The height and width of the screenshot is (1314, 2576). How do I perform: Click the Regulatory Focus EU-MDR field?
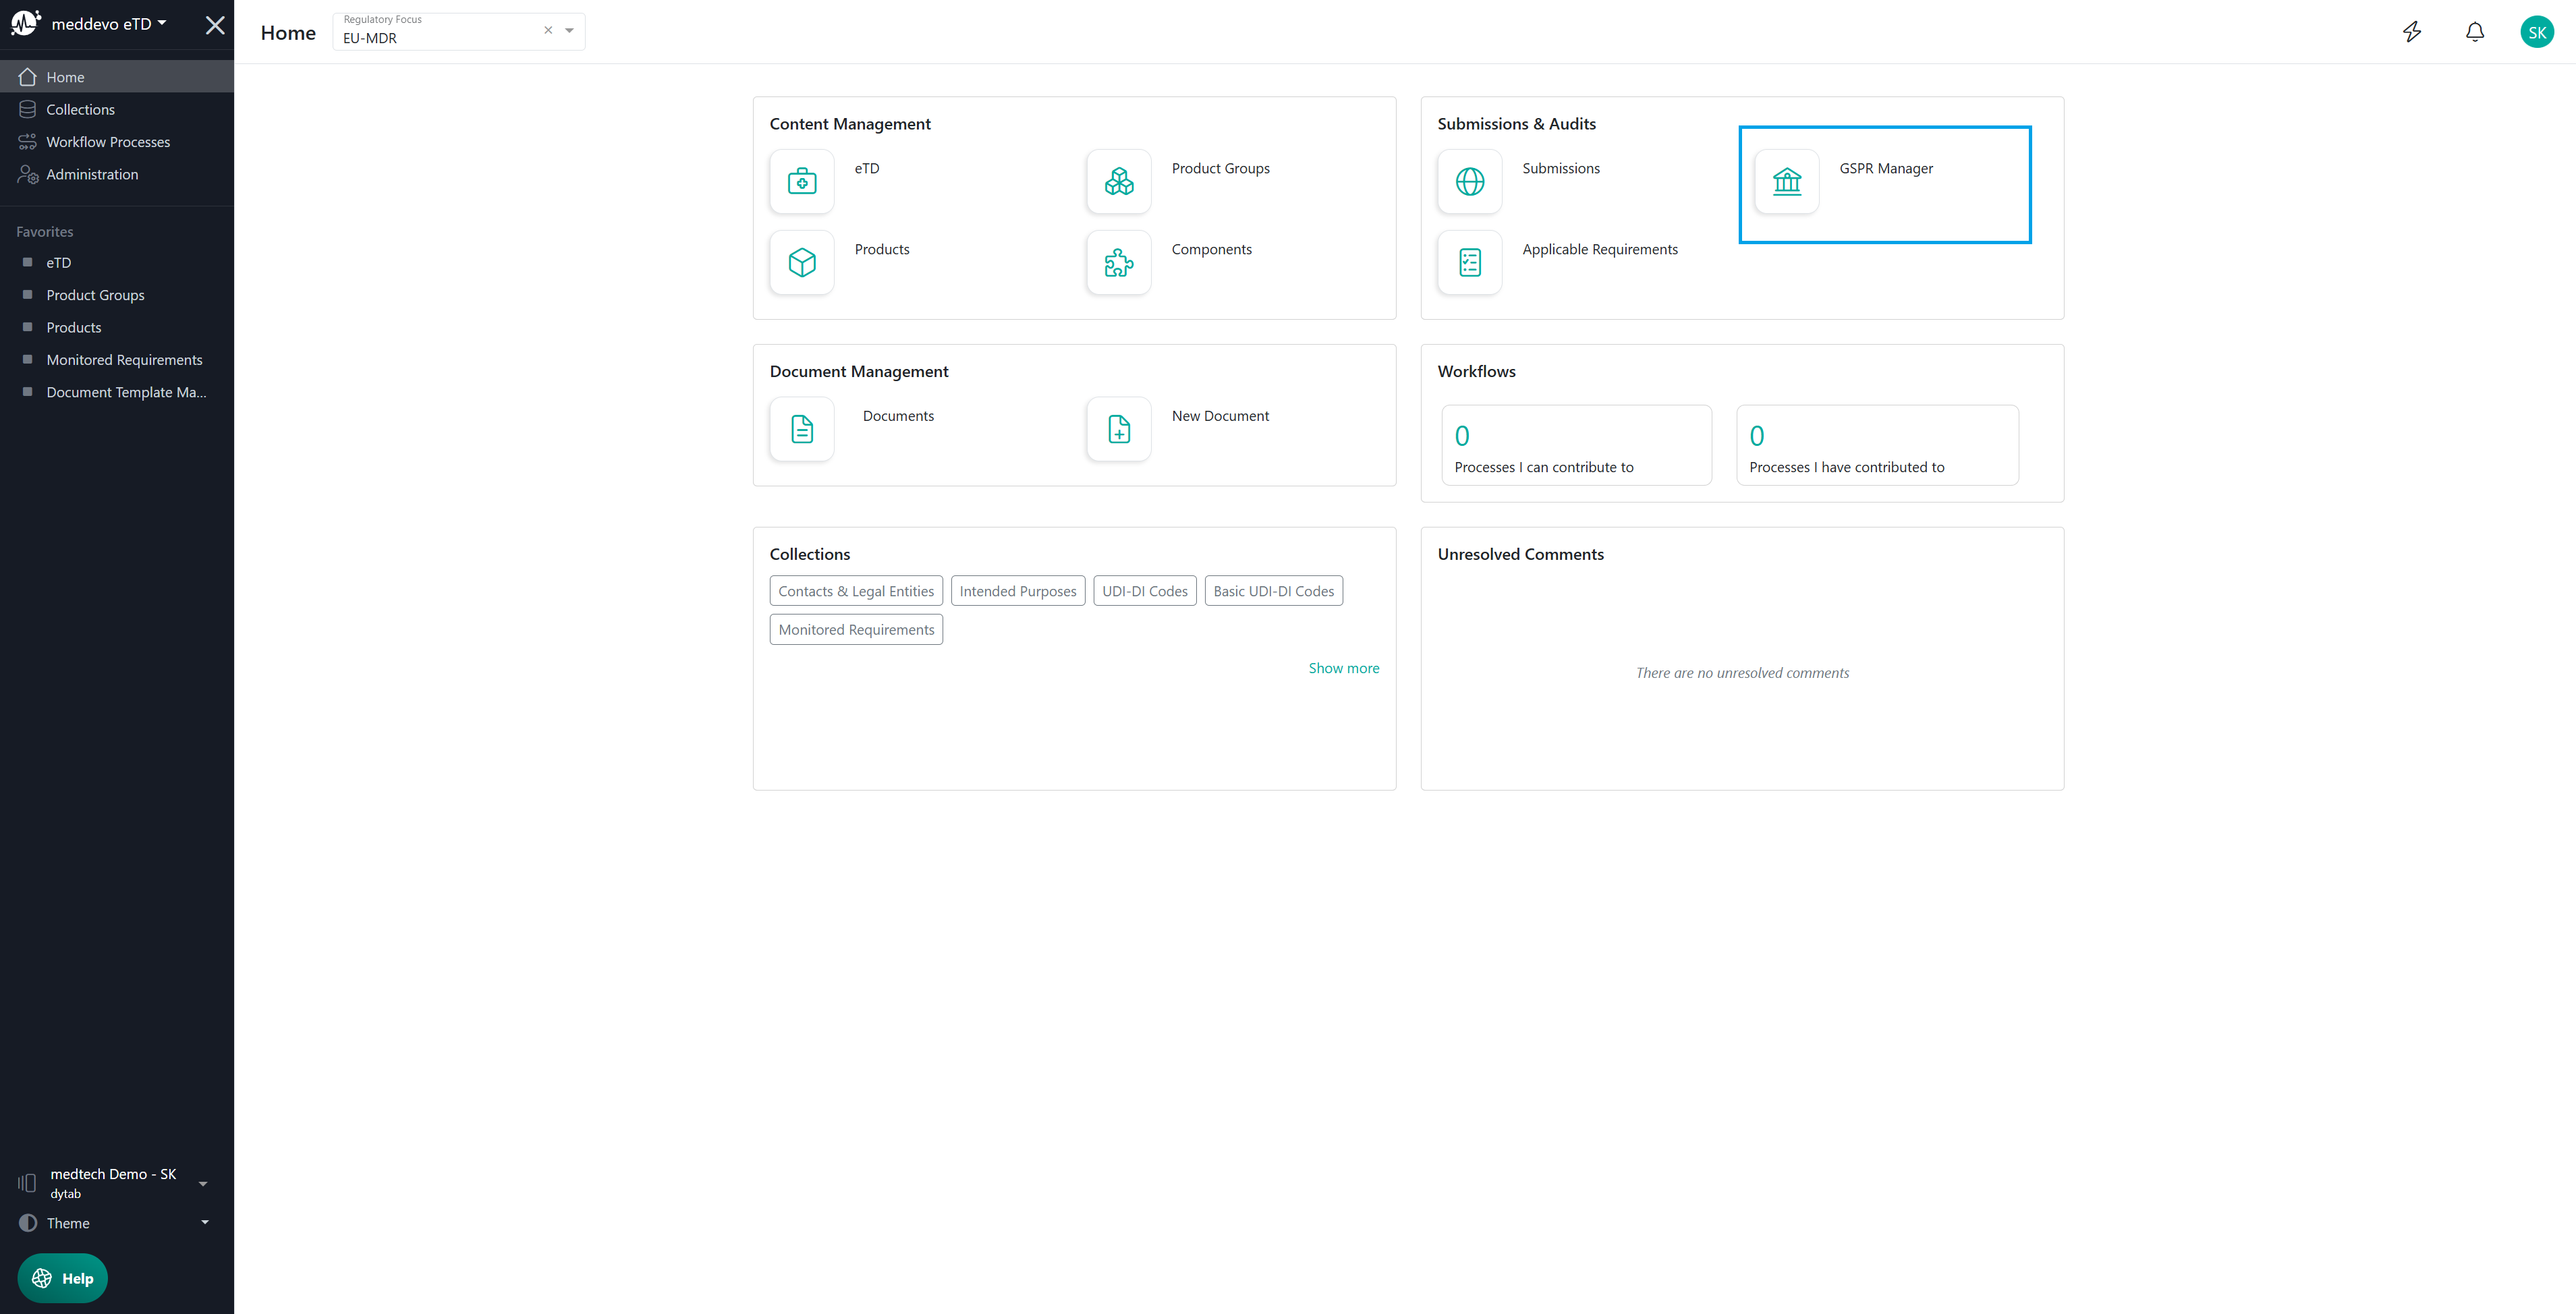(459, 31)
